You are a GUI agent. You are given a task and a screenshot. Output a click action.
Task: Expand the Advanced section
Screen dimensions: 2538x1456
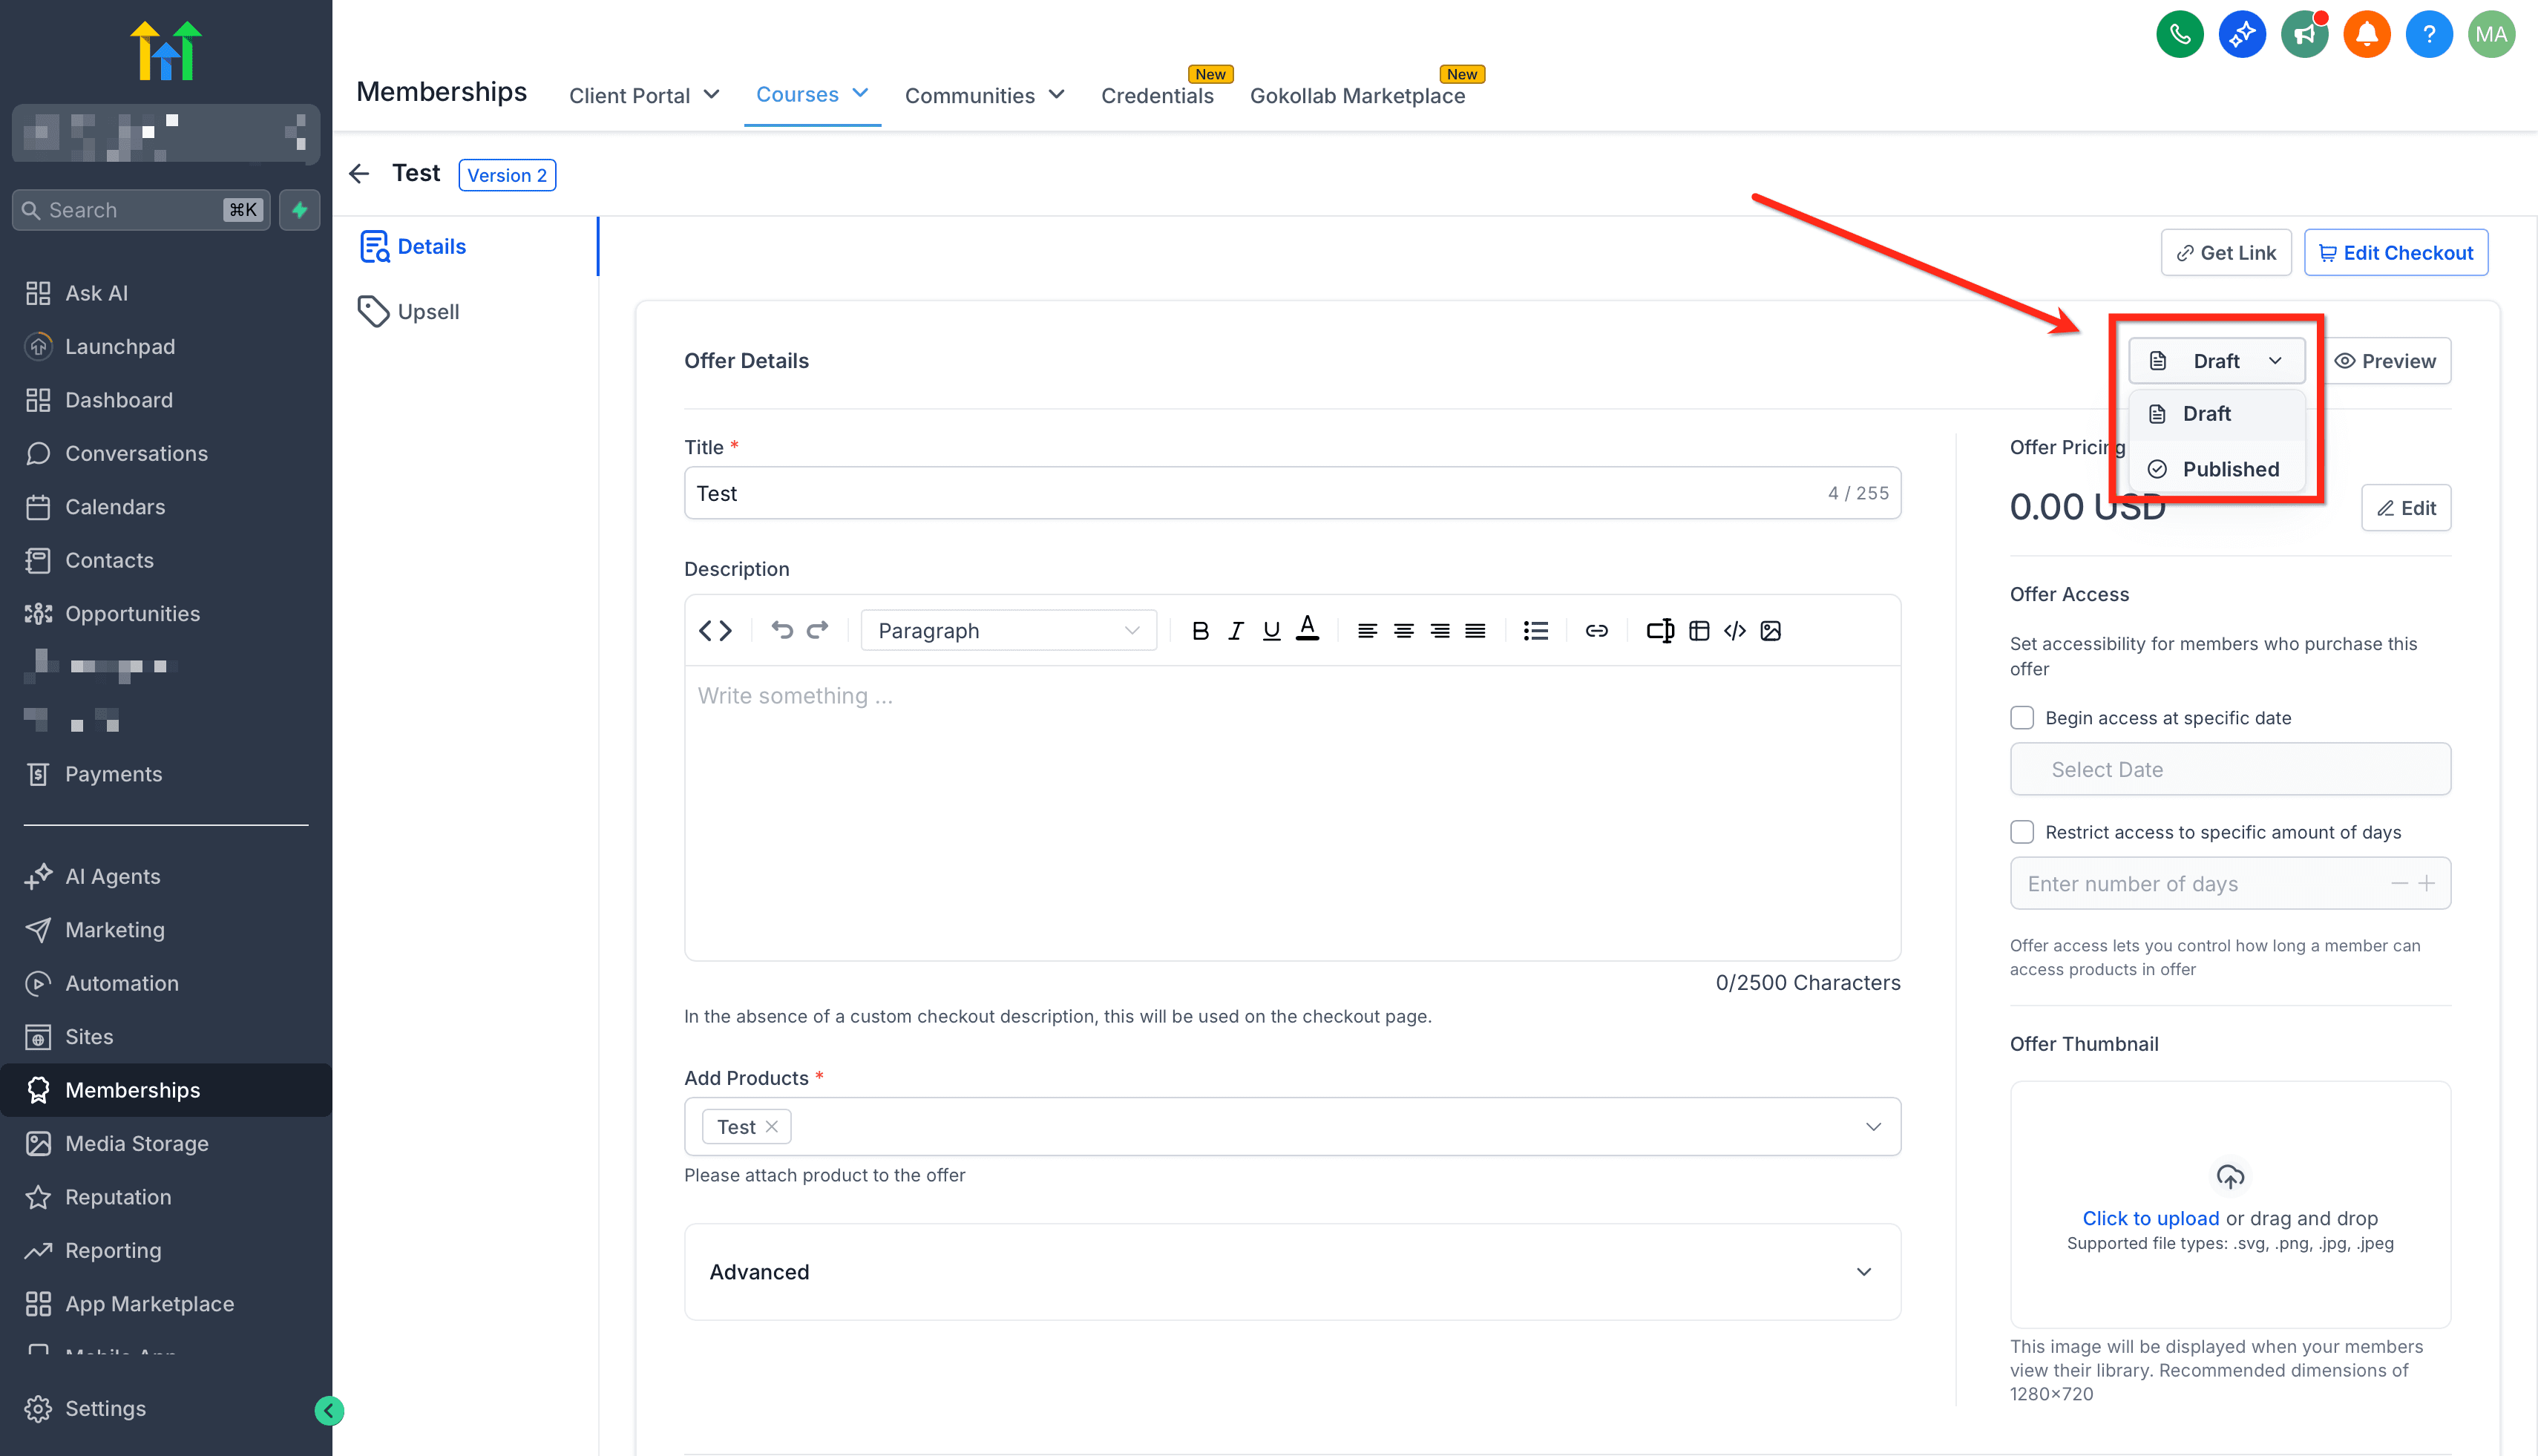(1292, 1272)
